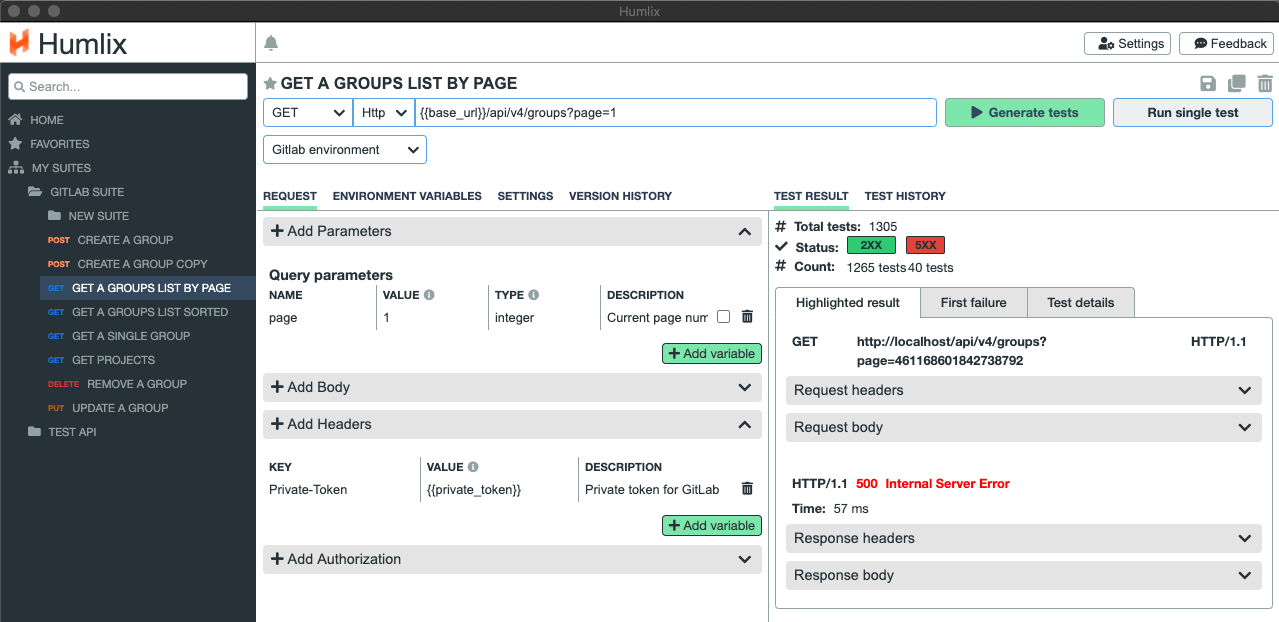Open the GET method dropdown

pyautogui.click(x=307, y=113)
